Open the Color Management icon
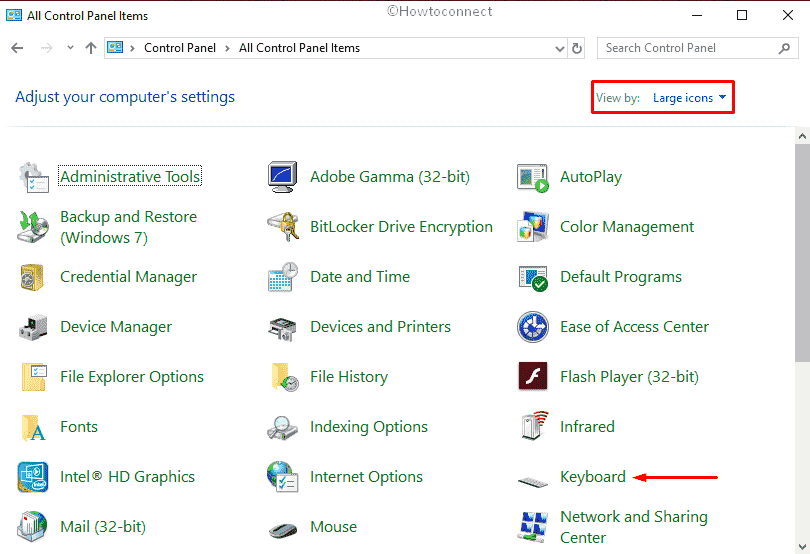Image resolution: width=810 pixels, height=554 pixels. [533, 226]
